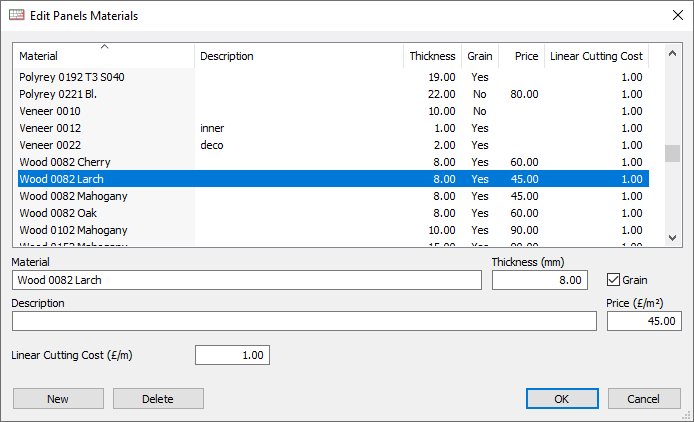Click the list scrollbar down arrow

pyautogui.click(x=672, y=238)
